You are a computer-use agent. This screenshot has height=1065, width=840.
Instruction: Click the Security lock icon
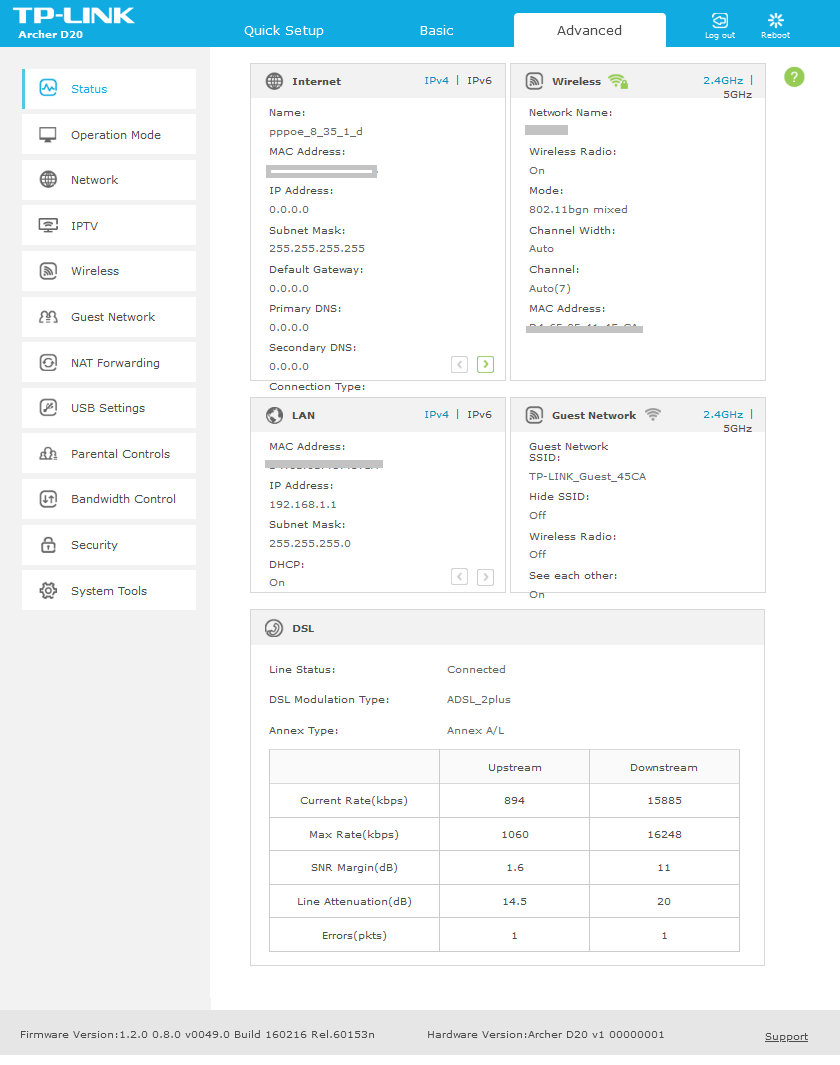(x=48, y=545)
